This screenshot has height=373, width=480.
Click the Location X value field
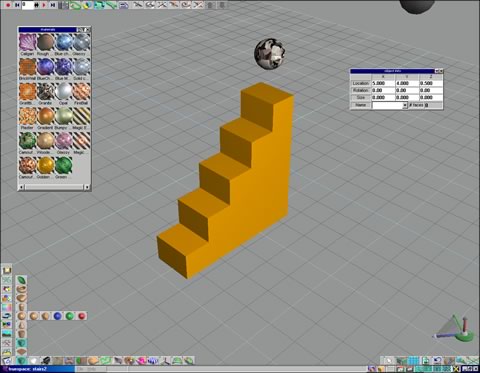point(383,83)
